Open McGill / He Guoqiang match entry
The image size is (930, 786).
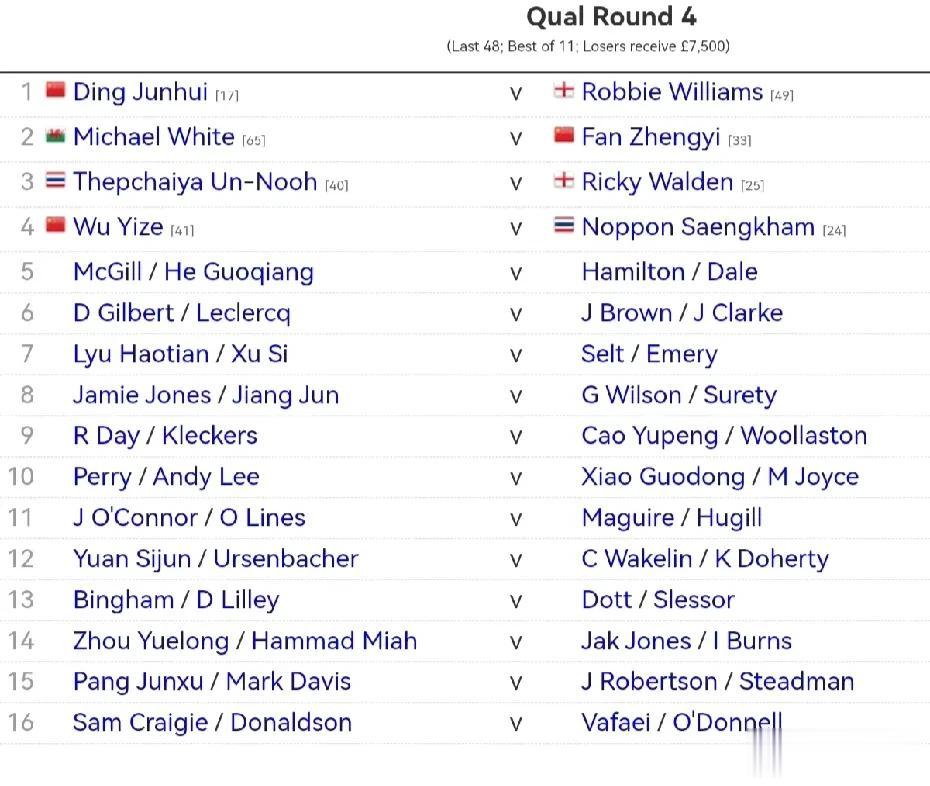[x=193, y=272]
